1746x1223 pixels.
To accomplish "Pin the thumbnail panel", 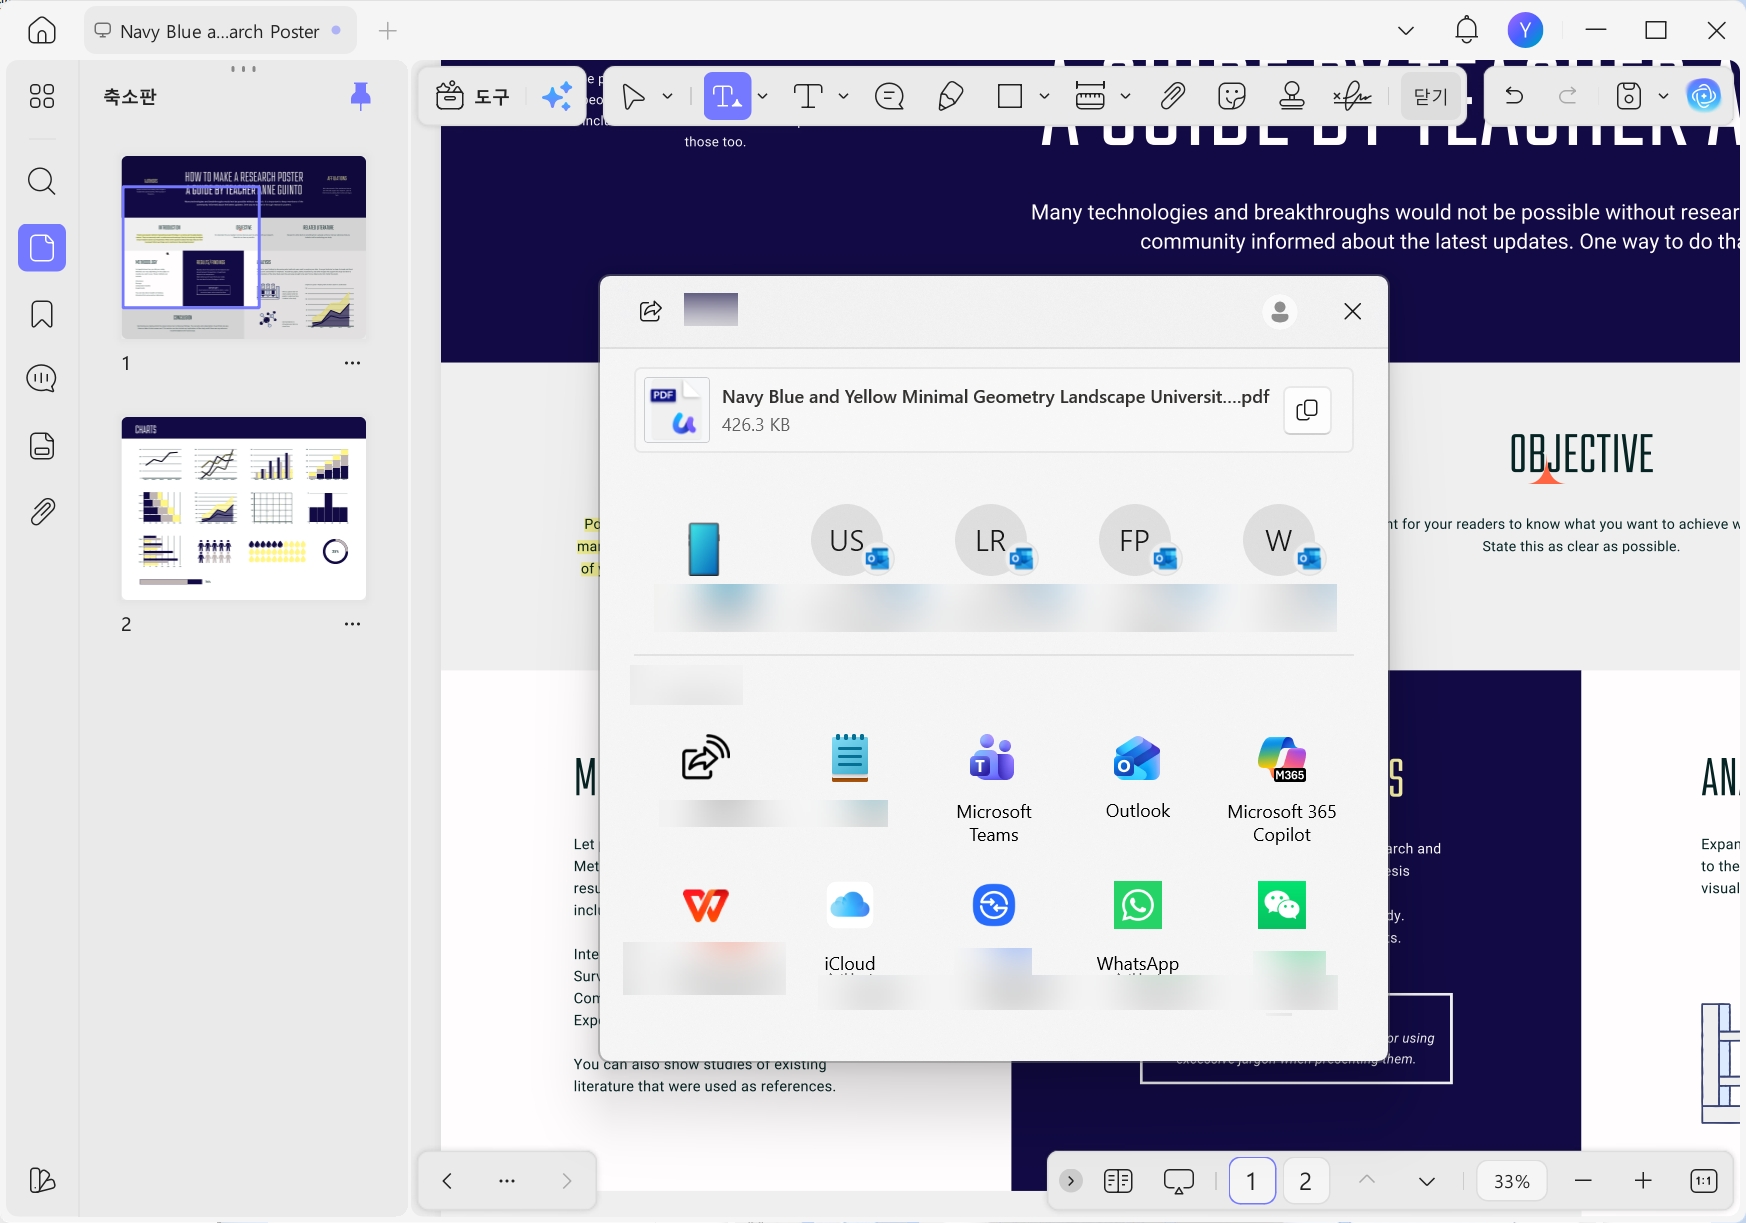I will tap(361, 96).
